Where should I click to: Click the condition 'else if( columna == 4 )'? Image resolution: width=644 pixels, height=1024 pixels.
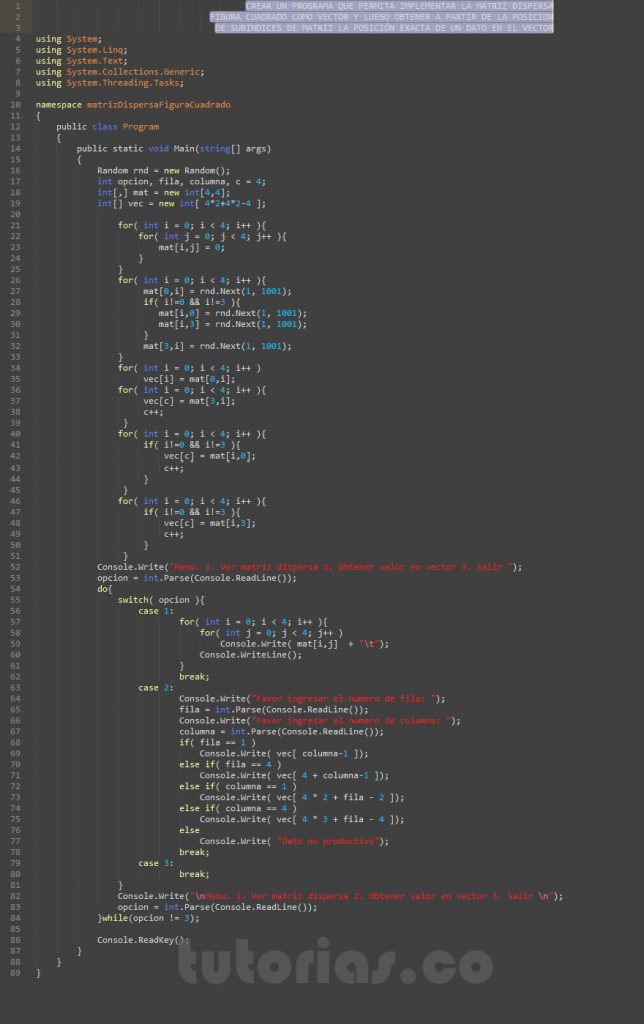(238, 808)
